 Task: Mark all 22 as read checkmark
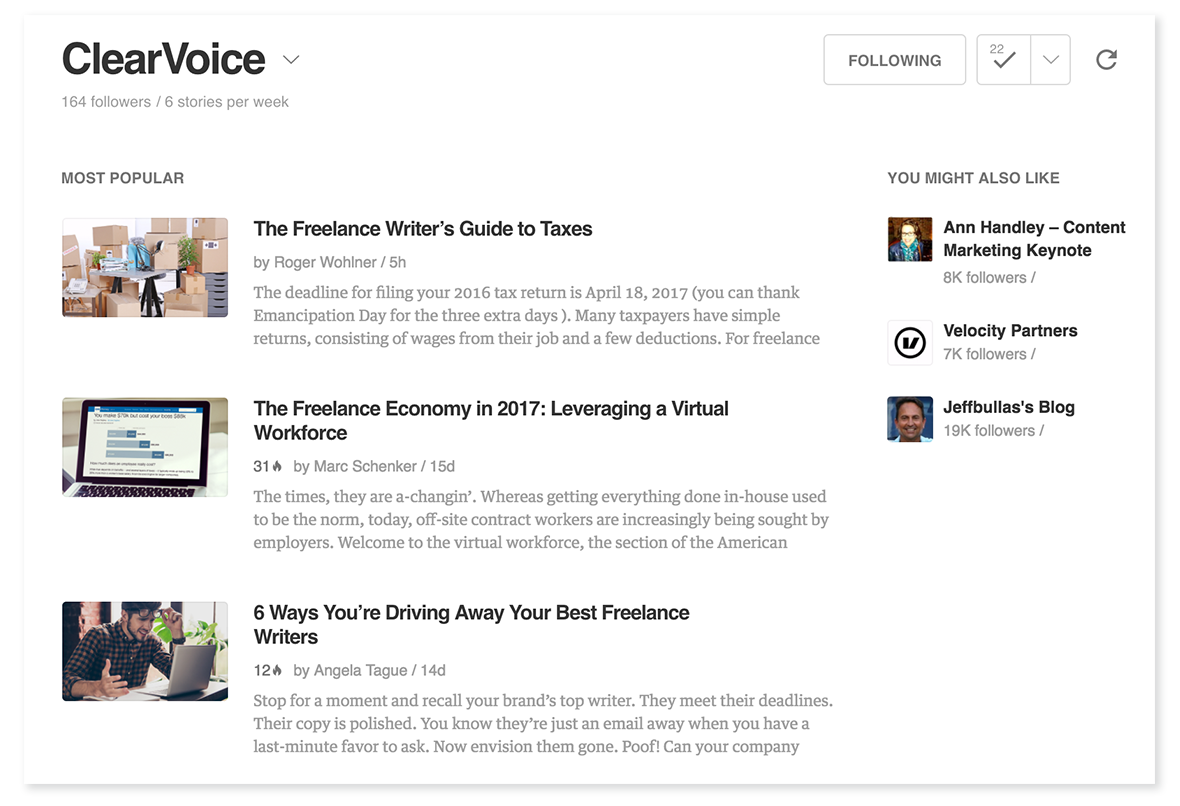[x=1003, y=59]
